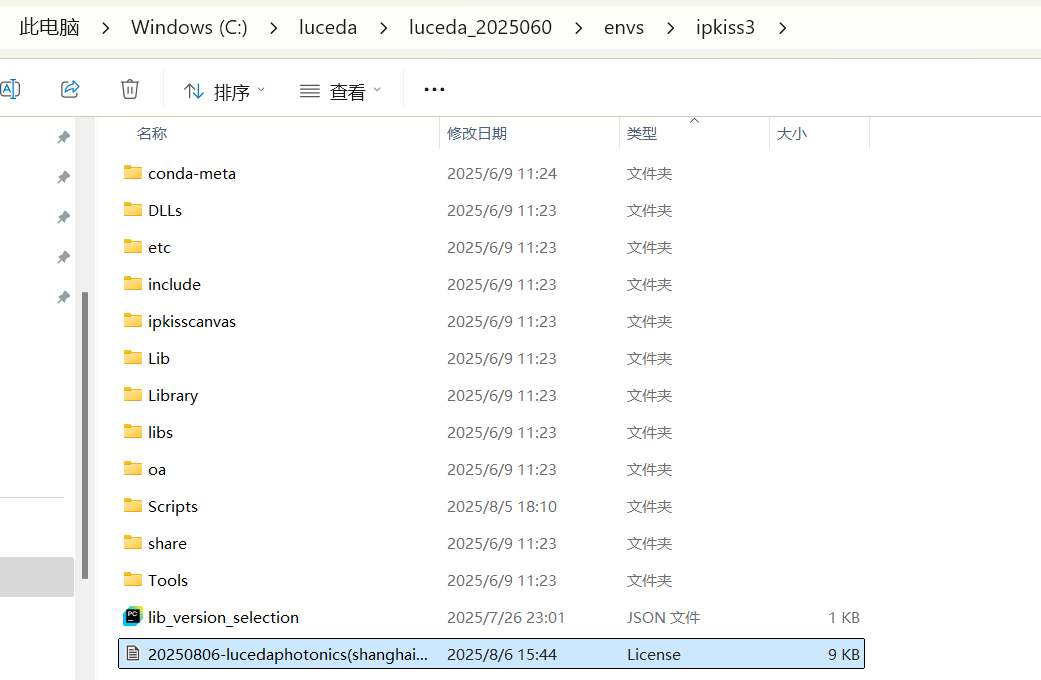Click the 2025/7/26 23:01 date cell

coord(506,618)
